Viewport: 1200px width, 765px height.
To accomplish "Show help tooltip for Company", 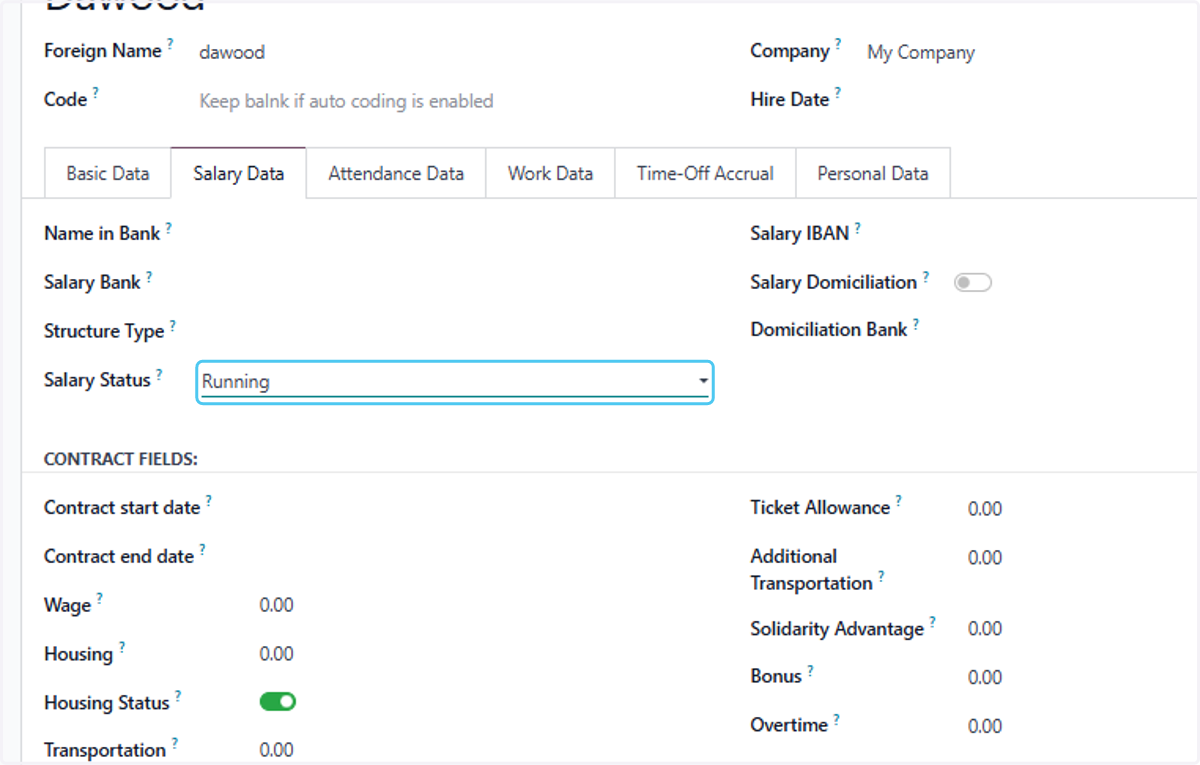I will [x=838, y=44].
